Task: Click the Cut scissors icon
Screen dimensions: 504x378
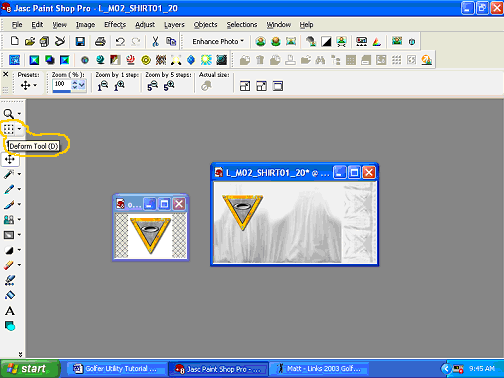Action: (x=155, y=41)
